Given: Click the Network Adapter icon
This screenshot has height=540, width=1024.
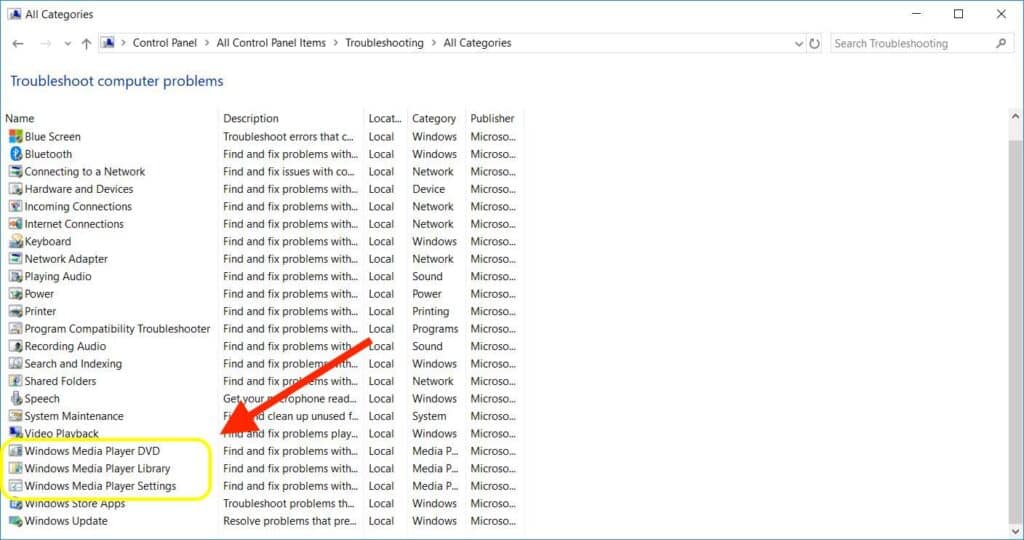Looking at the screenshot, I should coord(15,259).
